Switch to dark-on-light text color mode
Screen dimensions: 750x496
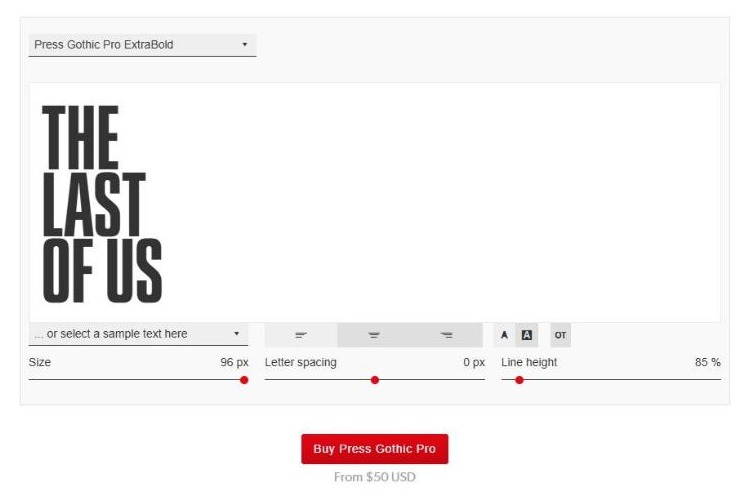pyautogui.click(x=504, y=335)
